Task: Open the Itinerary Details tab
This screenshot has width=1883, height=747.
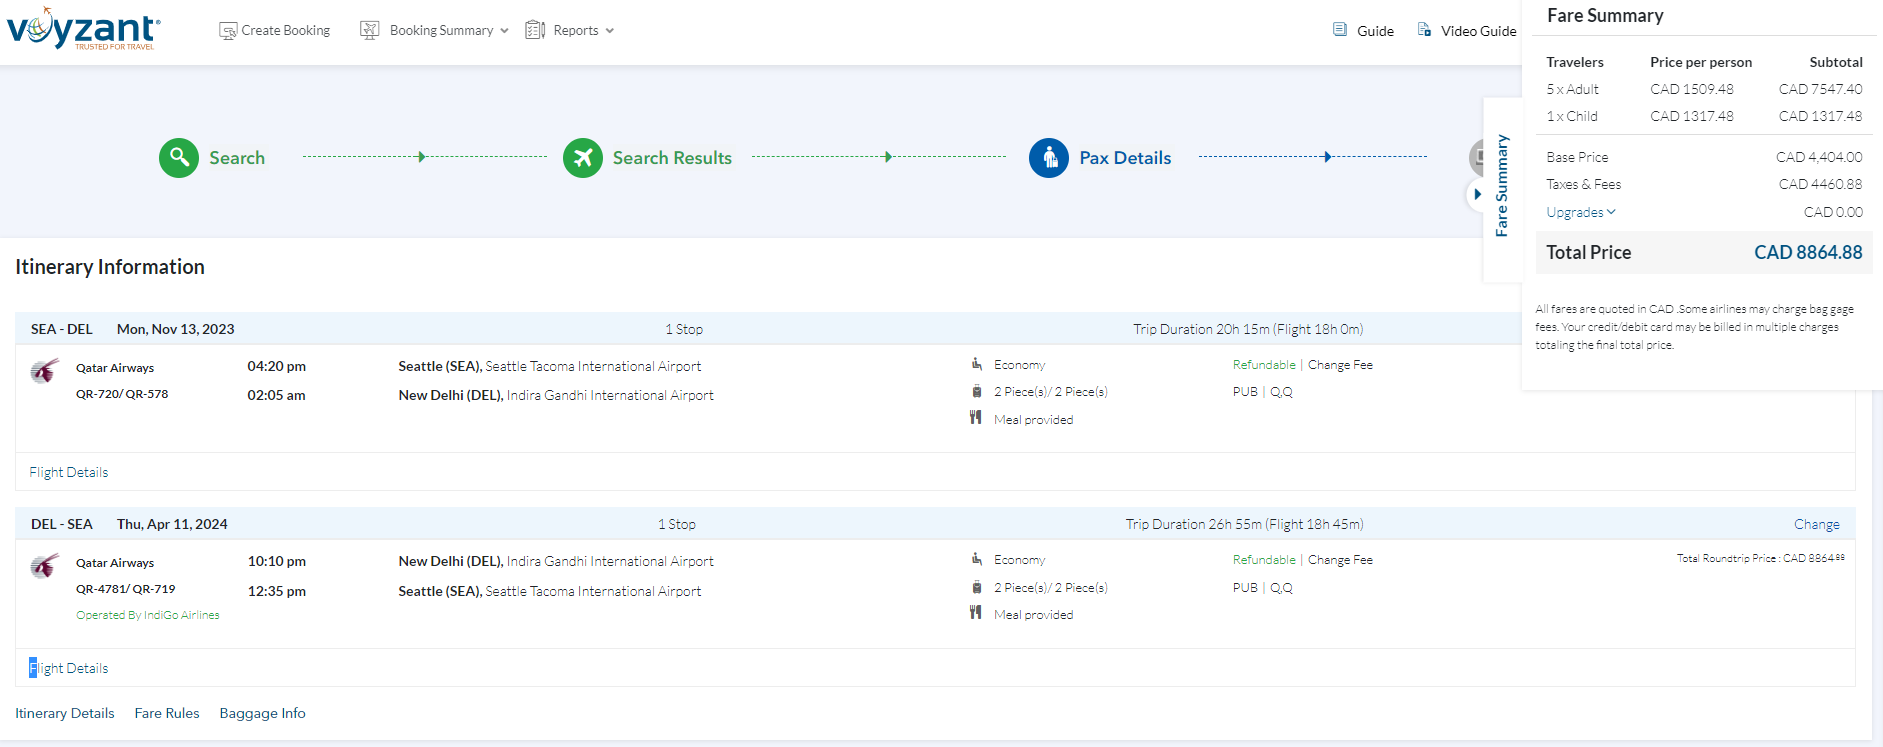Action: 65,713
